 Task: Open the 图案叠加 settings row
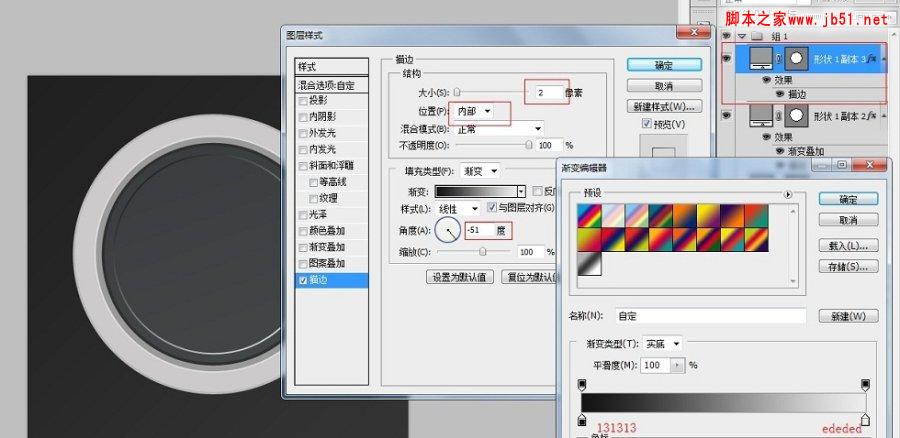331,263
